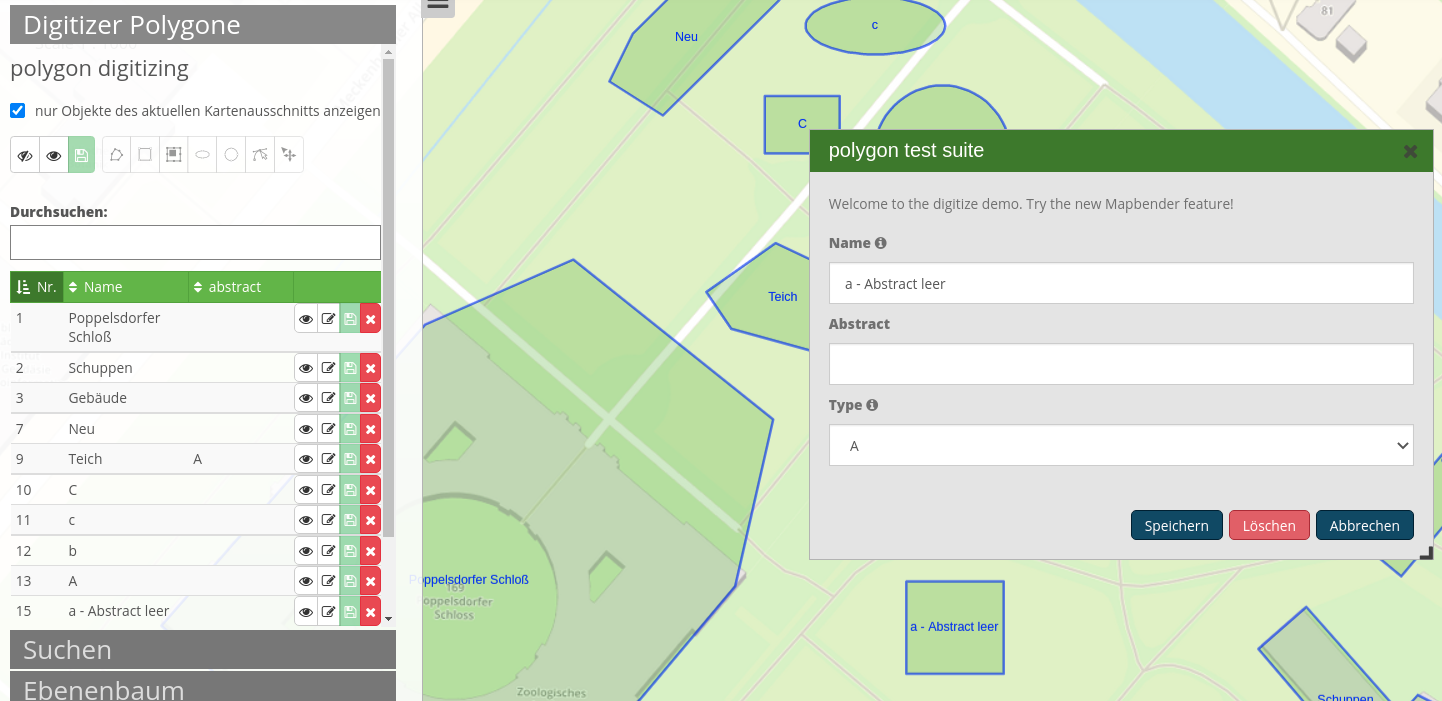Delete row 11 named c

pyautogui.click(x=371, y=520)
